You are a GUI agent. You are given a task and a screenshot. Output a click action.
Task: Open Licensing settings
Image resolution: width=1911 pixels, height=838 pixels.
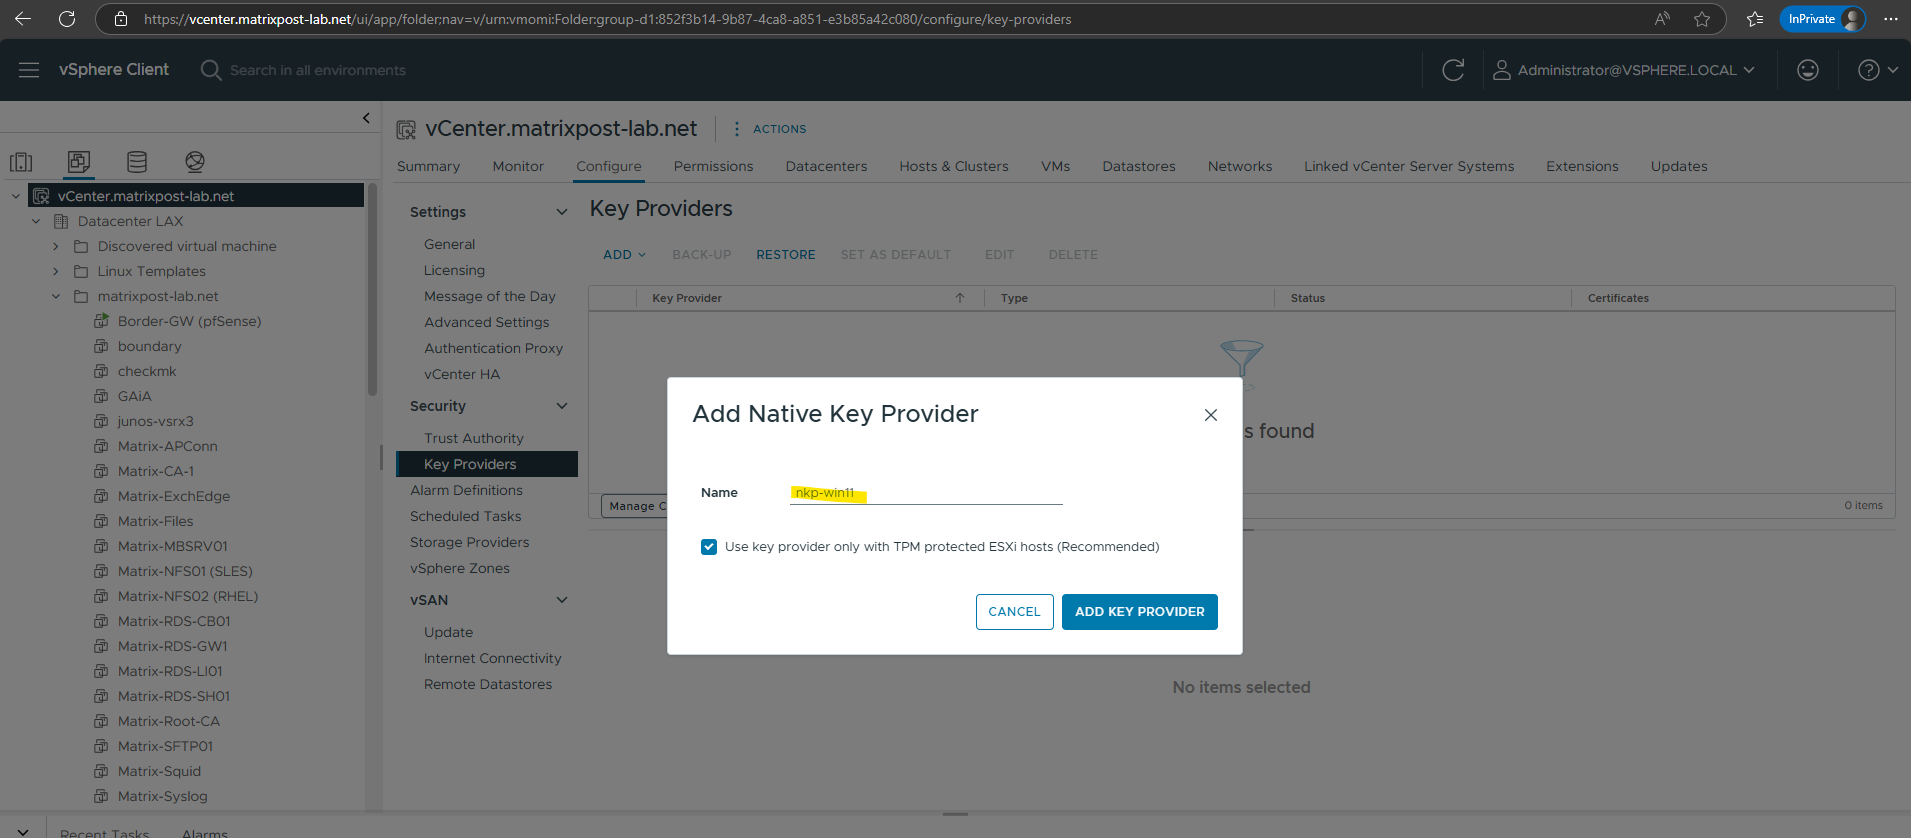click(454, 270)
